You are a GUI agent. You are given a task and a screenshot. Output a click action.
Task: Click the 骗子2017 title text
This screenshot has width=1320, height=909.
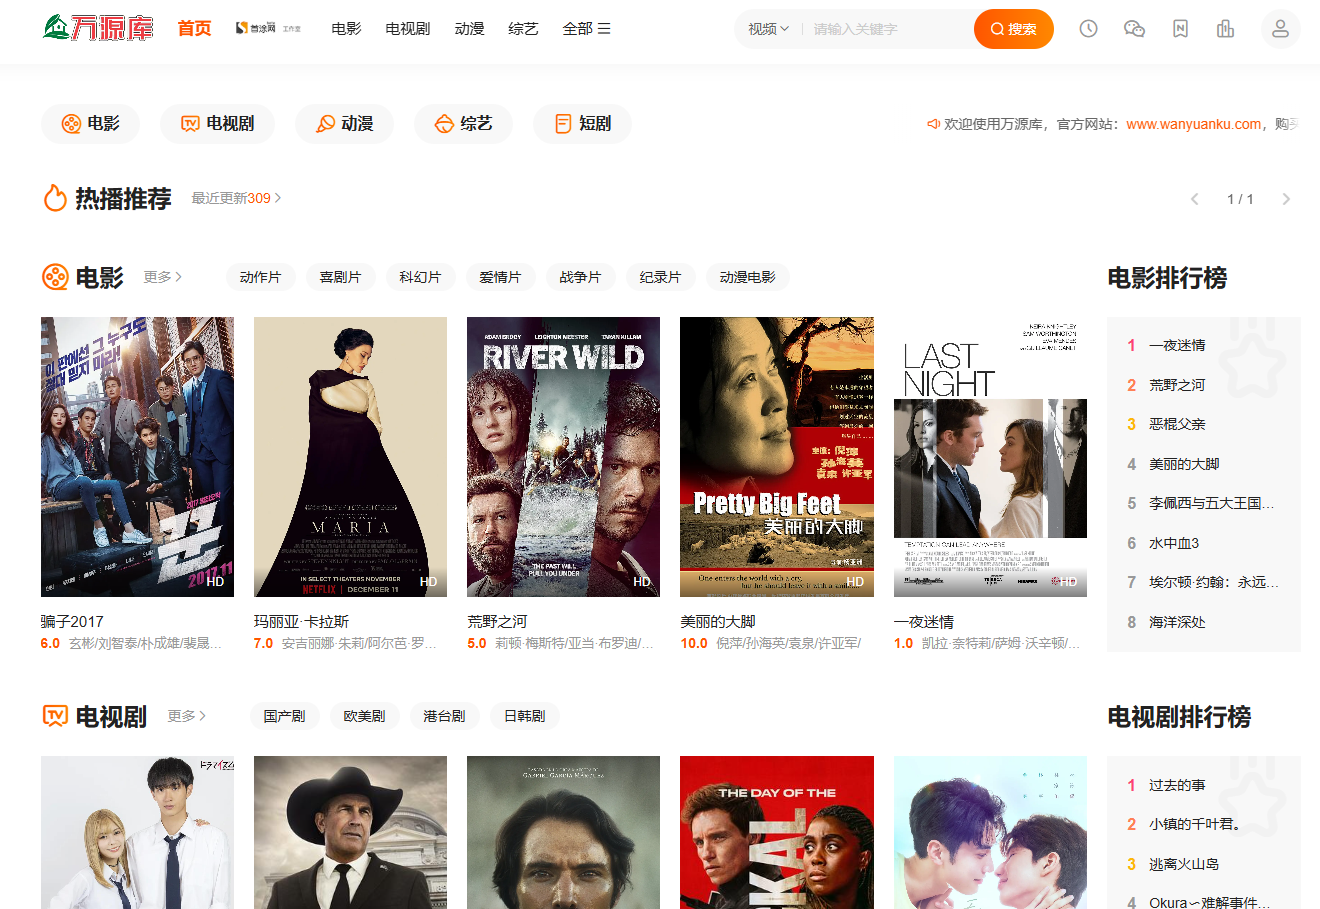(x=72, y=621)
